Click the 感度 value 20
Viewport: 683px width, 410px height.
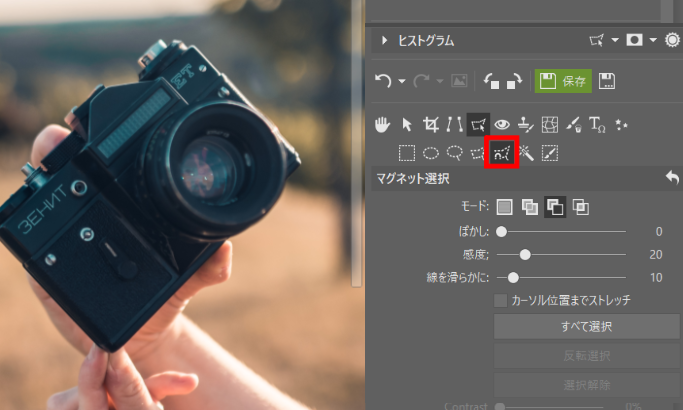[x=656, y=254]
